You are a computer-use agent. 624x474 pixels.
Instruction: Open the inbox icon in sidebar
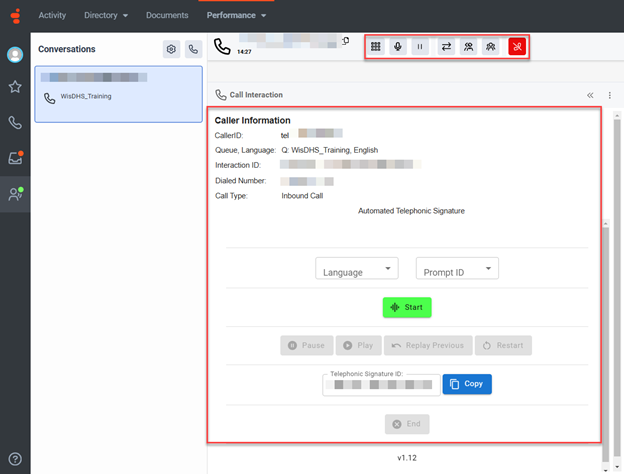pyautogui.click(x=15, y=158)
